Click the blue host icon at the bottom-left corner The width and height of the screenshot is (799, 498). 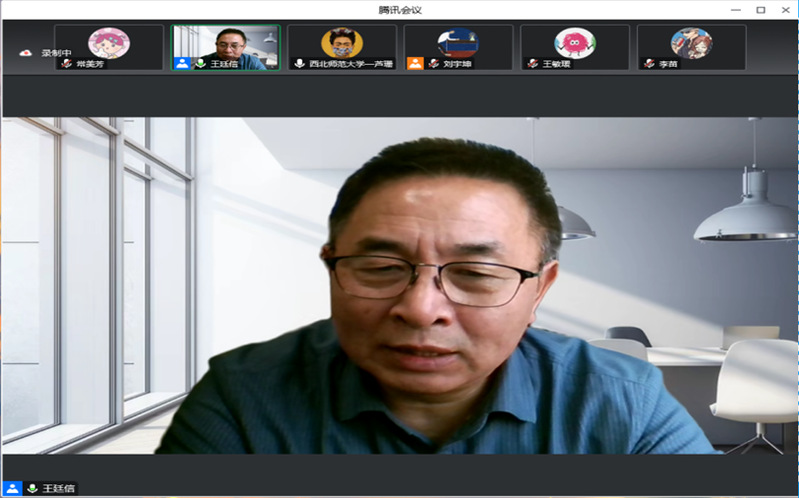[12, 489]
